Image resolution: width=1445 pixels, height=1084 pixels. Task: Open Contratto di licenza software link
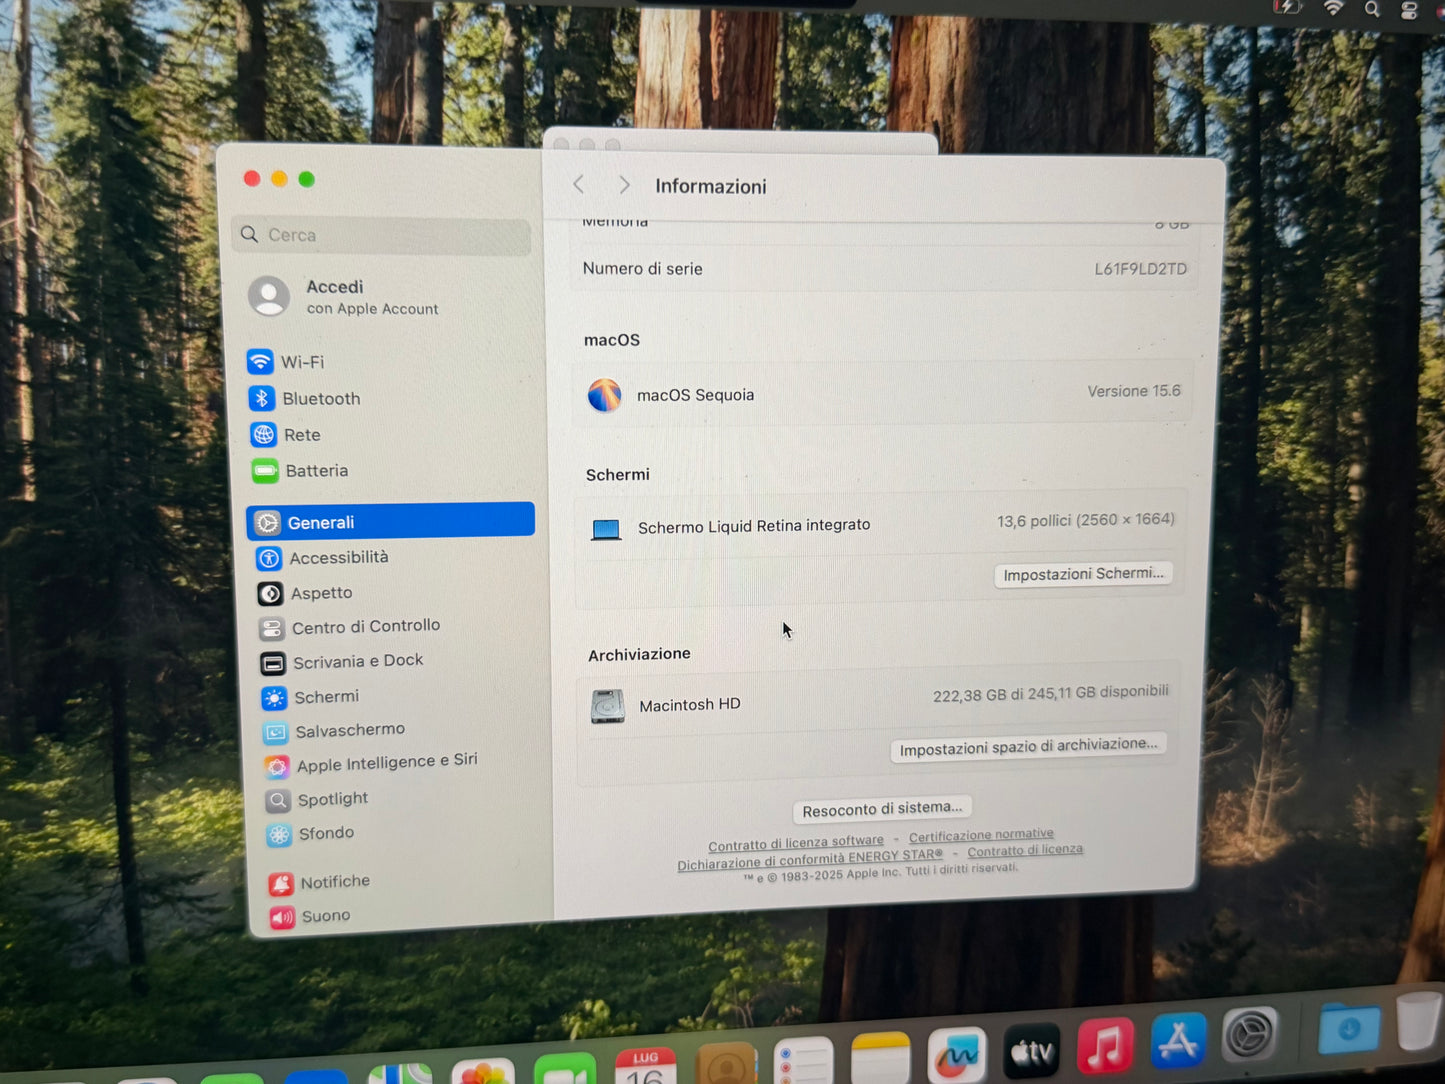(x=796, y=844)
